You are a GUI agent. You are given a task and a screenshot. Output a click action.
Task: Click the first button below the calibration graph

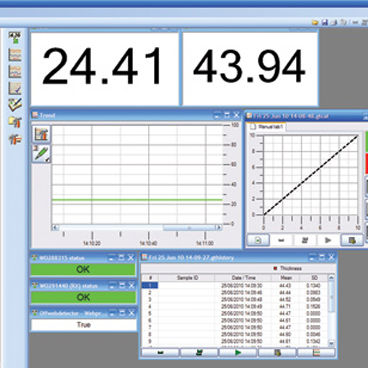[x=258, y=240]
